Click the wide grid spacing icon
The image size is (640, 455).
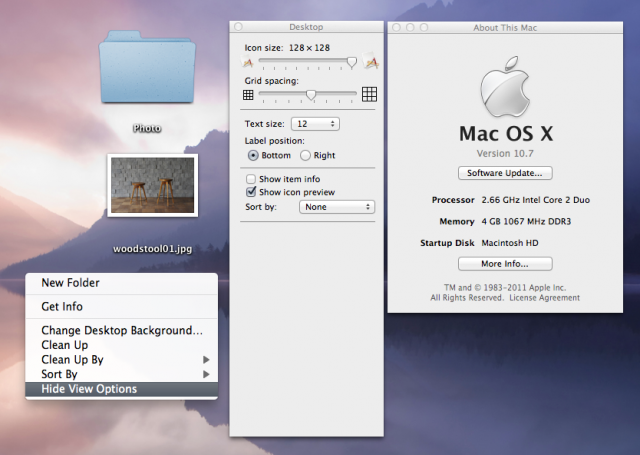click(x=369, y=94)
